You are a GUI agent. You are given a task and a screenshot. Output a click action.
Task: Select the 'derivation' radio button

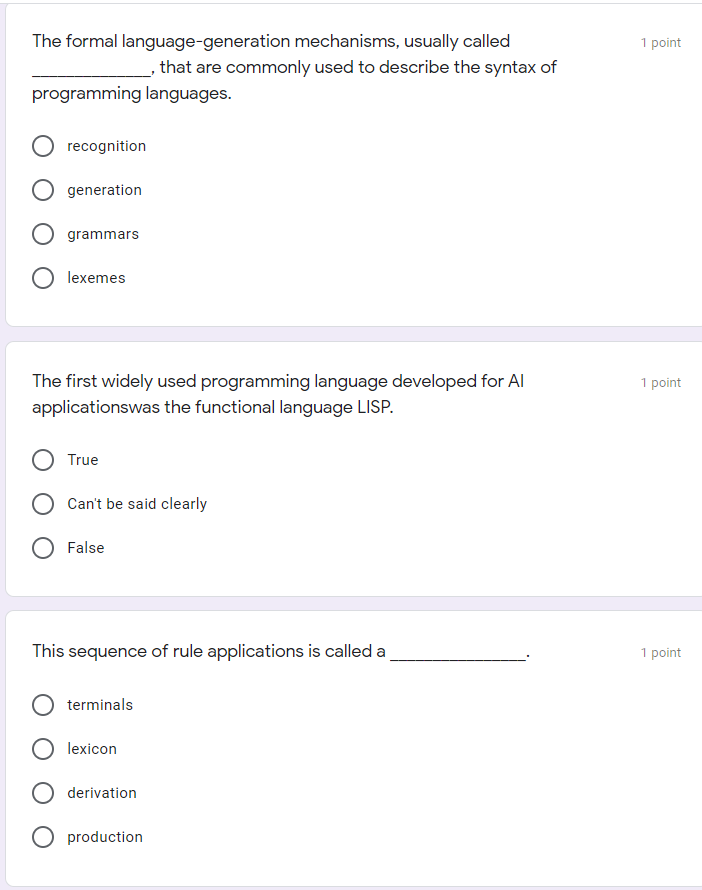tap(43, 793)
